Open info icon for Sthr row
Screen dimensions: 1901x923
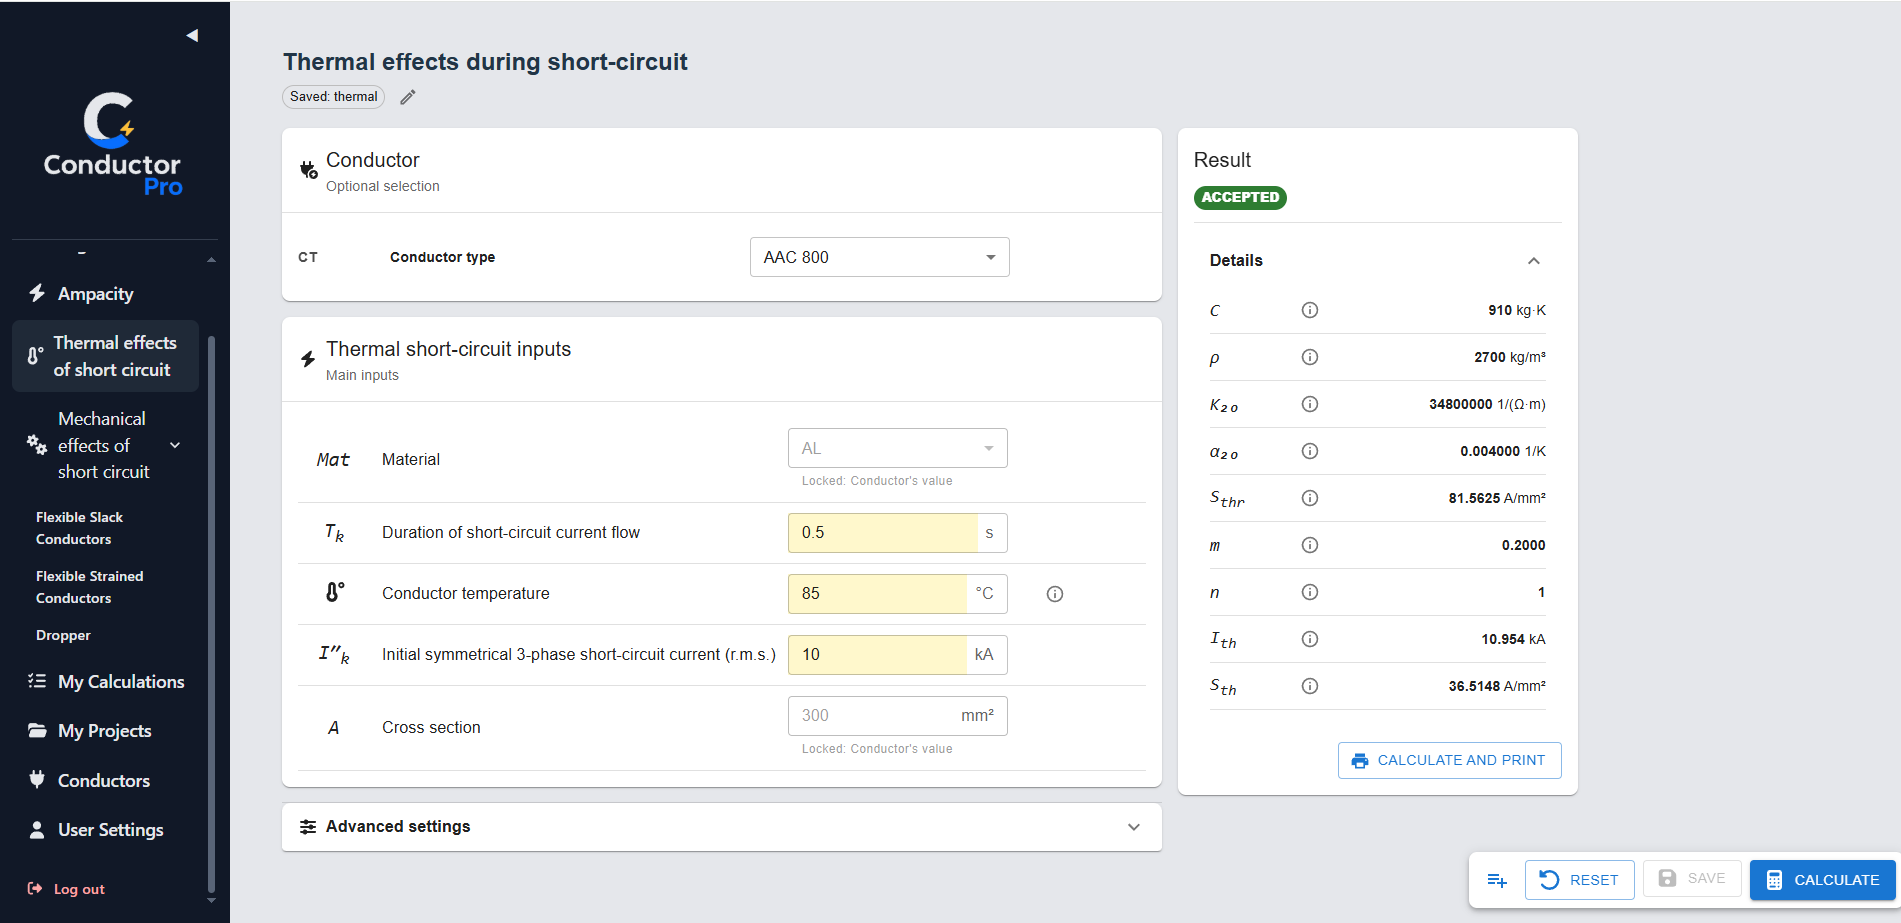coord(1310,498)
